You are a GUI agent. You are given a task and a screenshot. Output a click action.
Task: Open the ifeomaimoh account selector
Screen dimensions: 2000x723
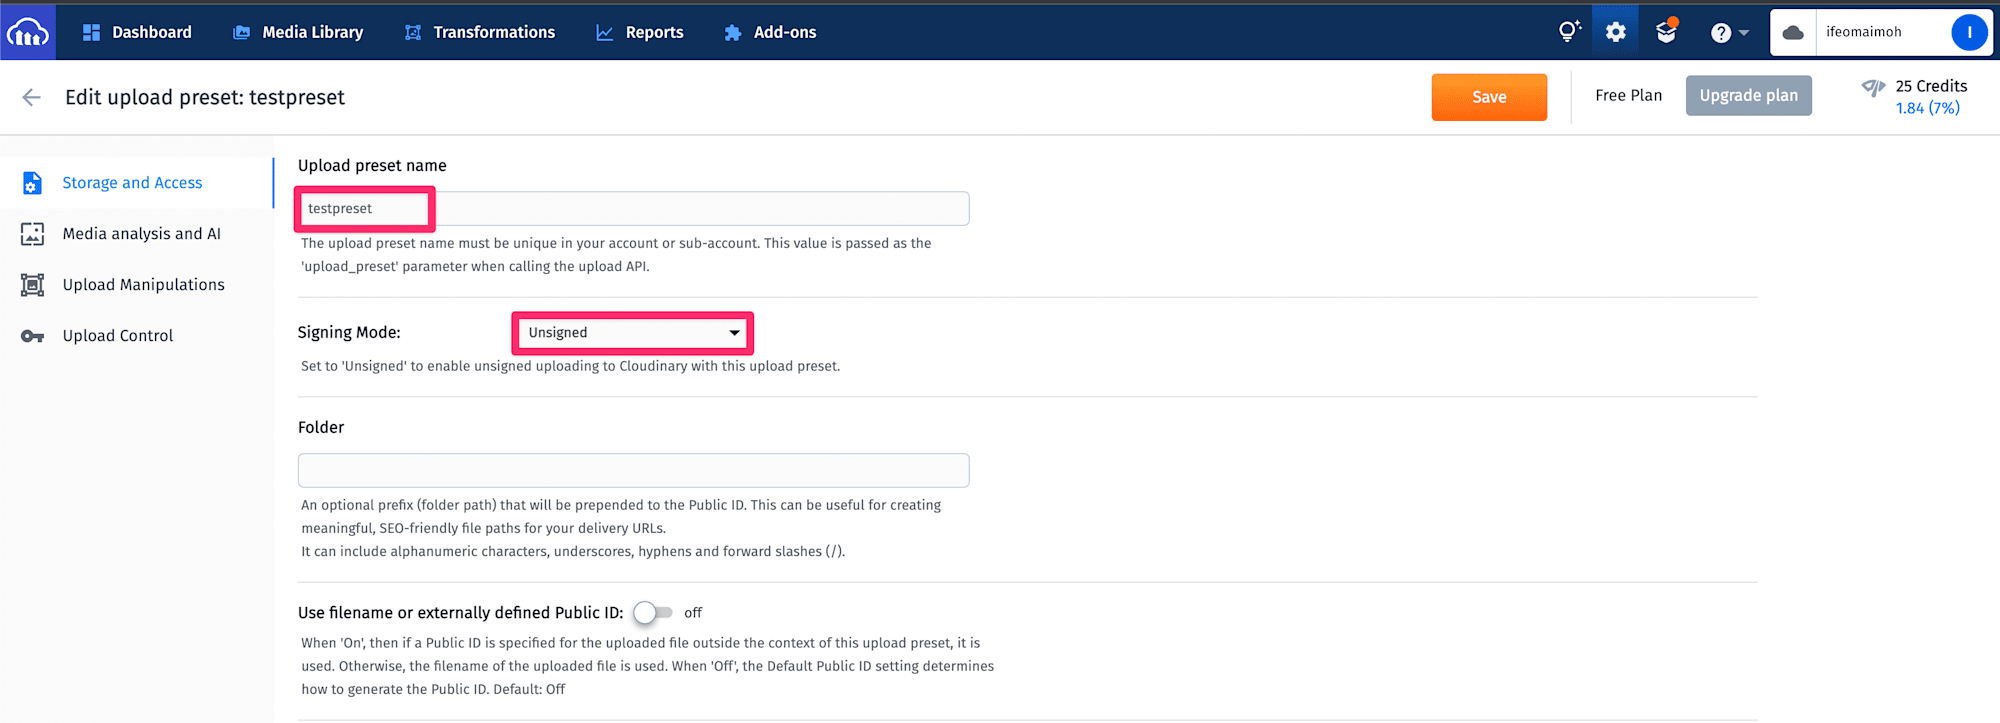click(1881, 32)
